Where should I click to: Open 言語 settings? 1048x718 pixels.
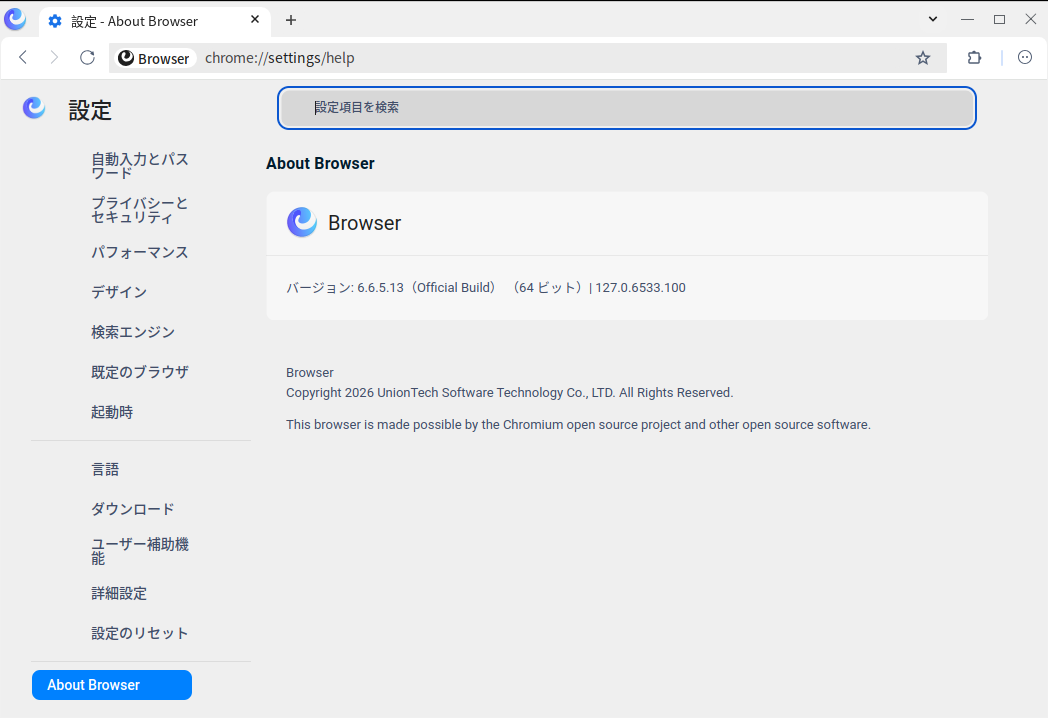tap(105, 469)
